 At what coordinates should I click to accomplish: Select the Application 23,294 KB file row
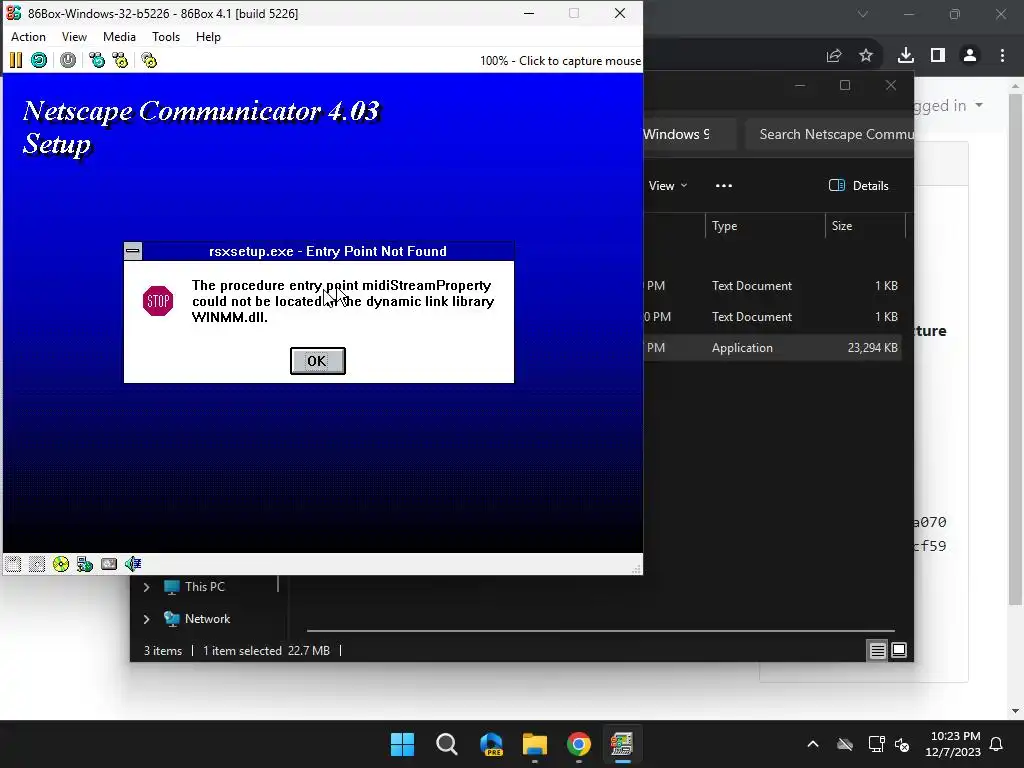pos(773,348)
